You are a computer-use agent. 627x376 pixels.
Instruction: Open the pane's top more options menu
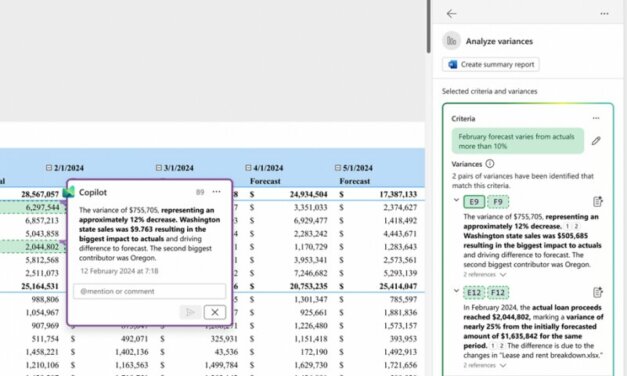604,14
